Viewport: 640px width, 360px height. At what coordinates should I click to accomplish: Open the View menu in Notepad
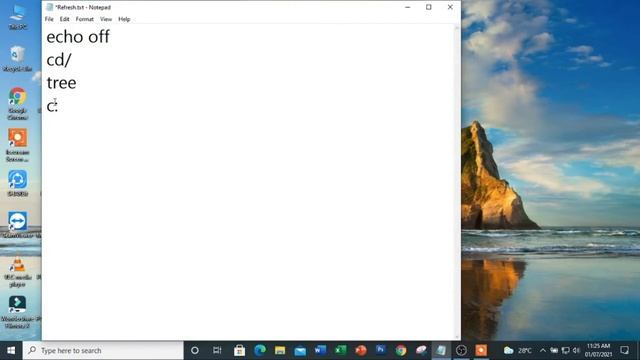[106, 19]
